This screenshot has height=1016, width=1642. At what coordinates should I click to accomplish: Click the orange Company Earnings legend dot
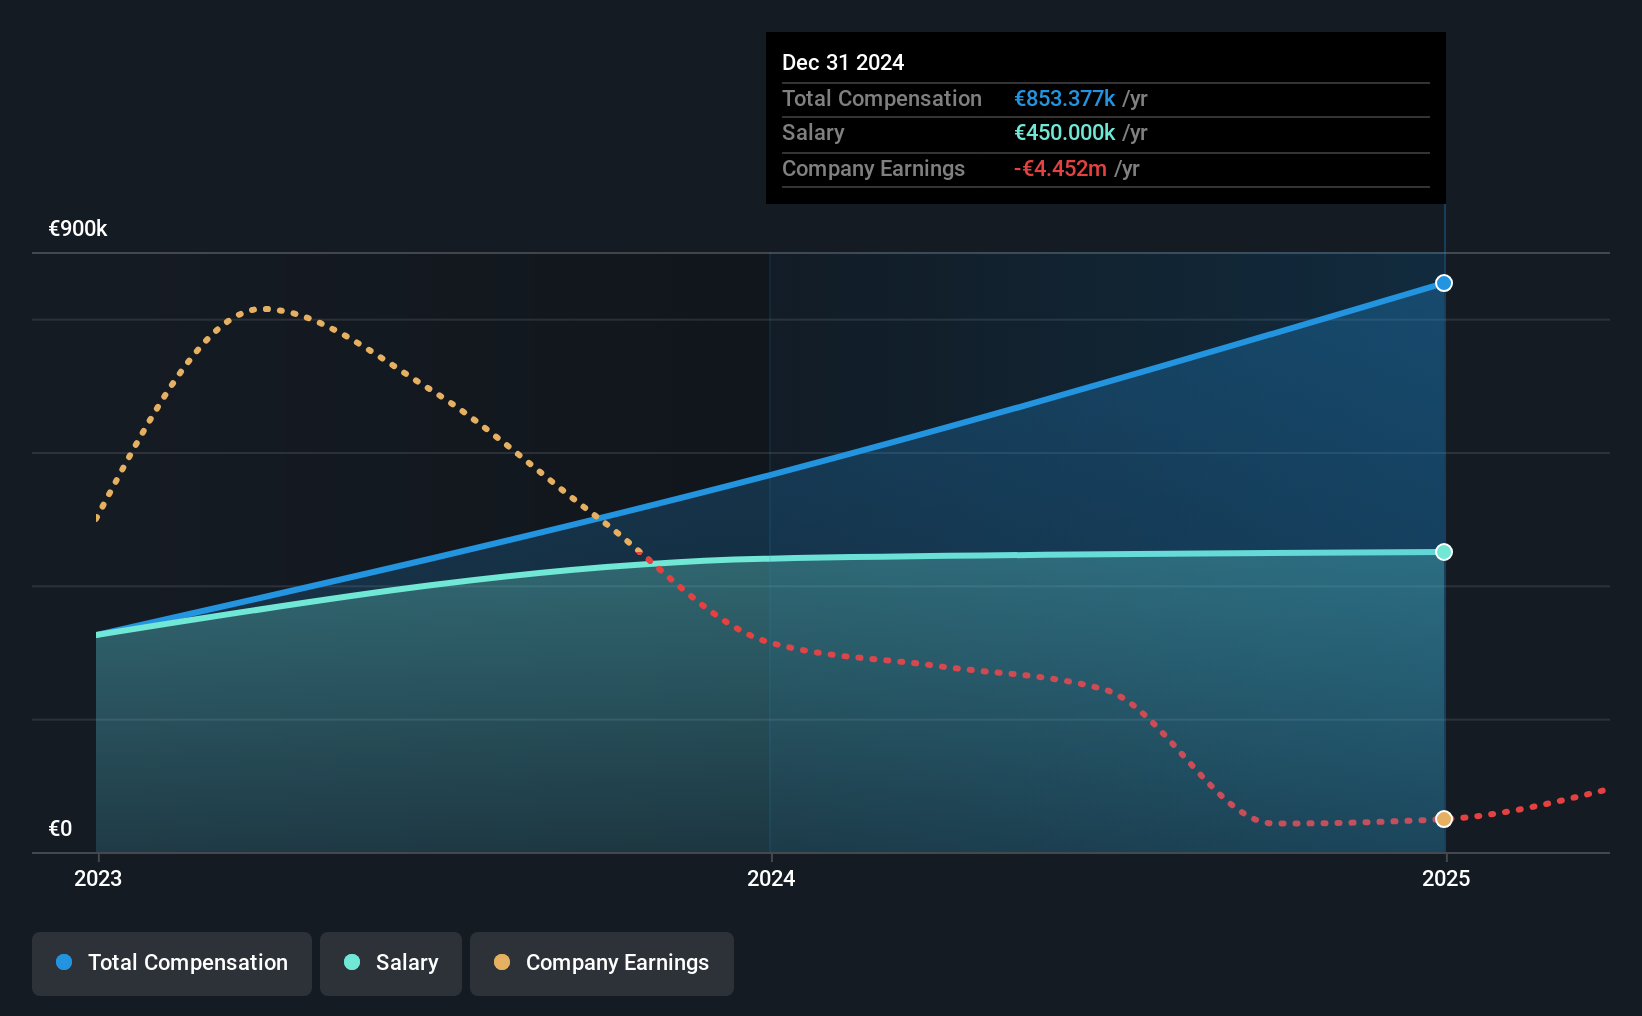(502, 962)
